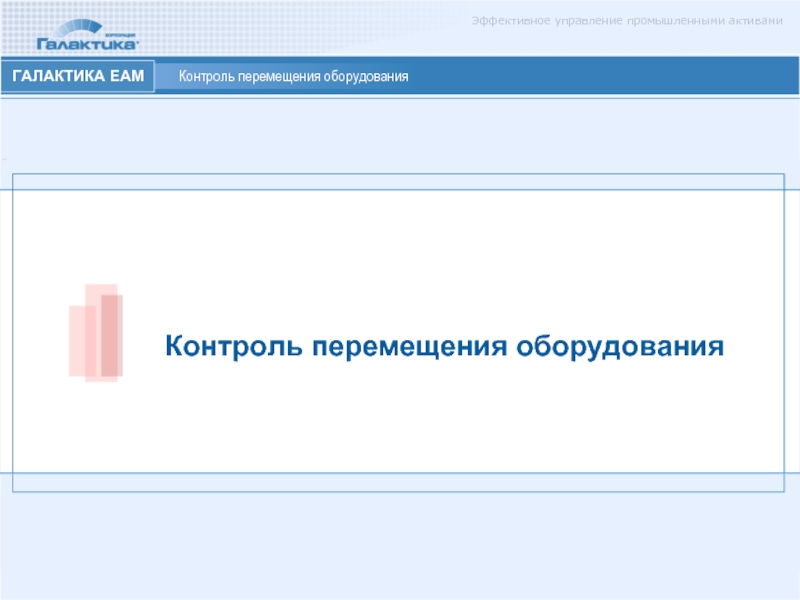Click the slogan Эффективное управление промышленными активами
This screenshot has width=800, height=600.
coord(627,21)
